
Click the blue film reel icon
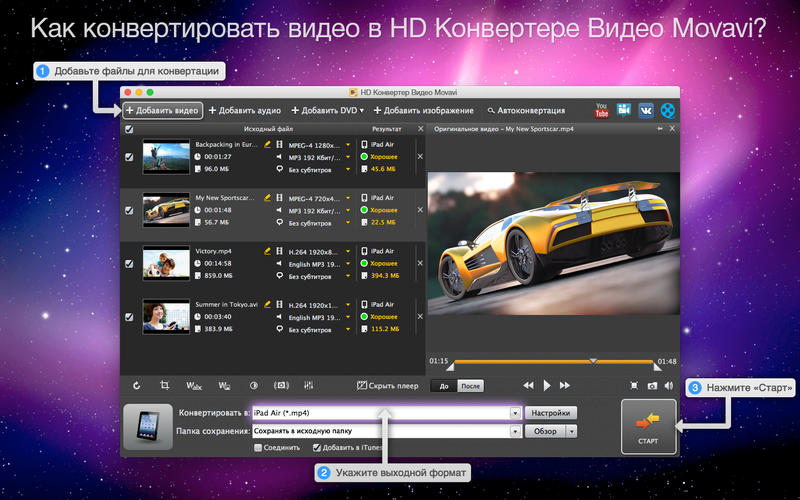[668, 110]
